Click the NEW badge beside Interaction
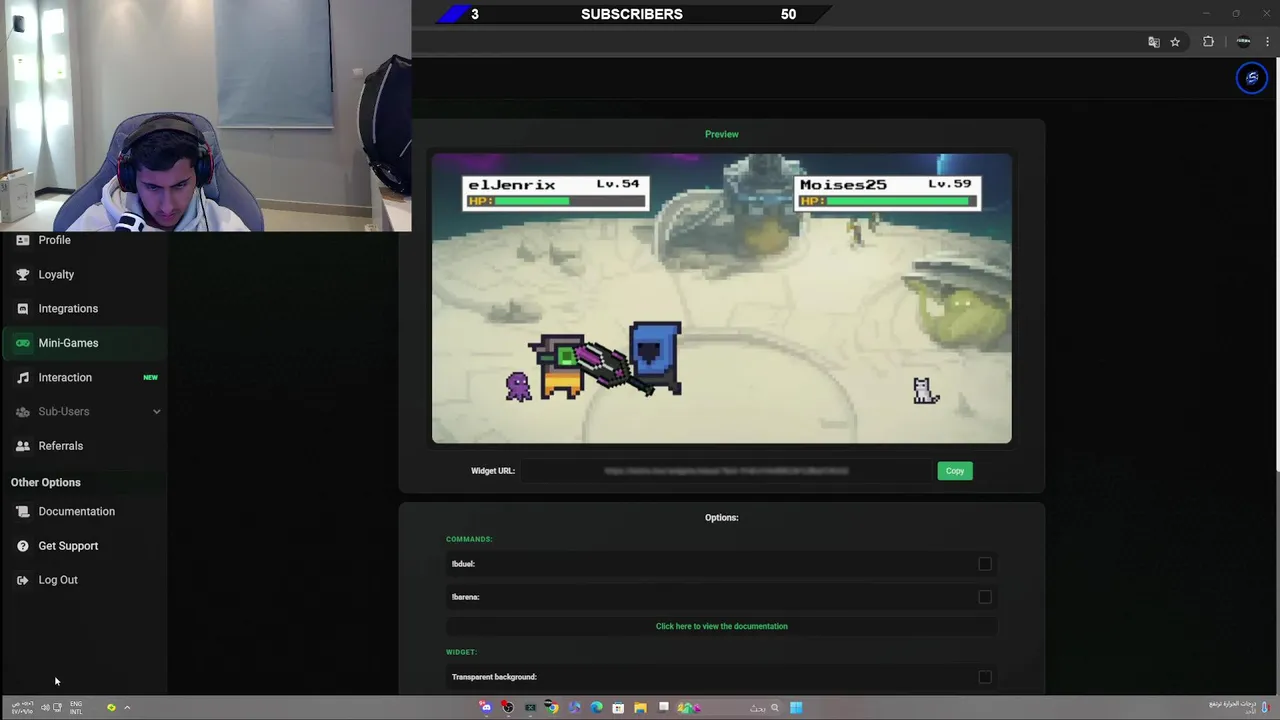This screenshot has width=1280, height=720. click(x=150, y=377)
